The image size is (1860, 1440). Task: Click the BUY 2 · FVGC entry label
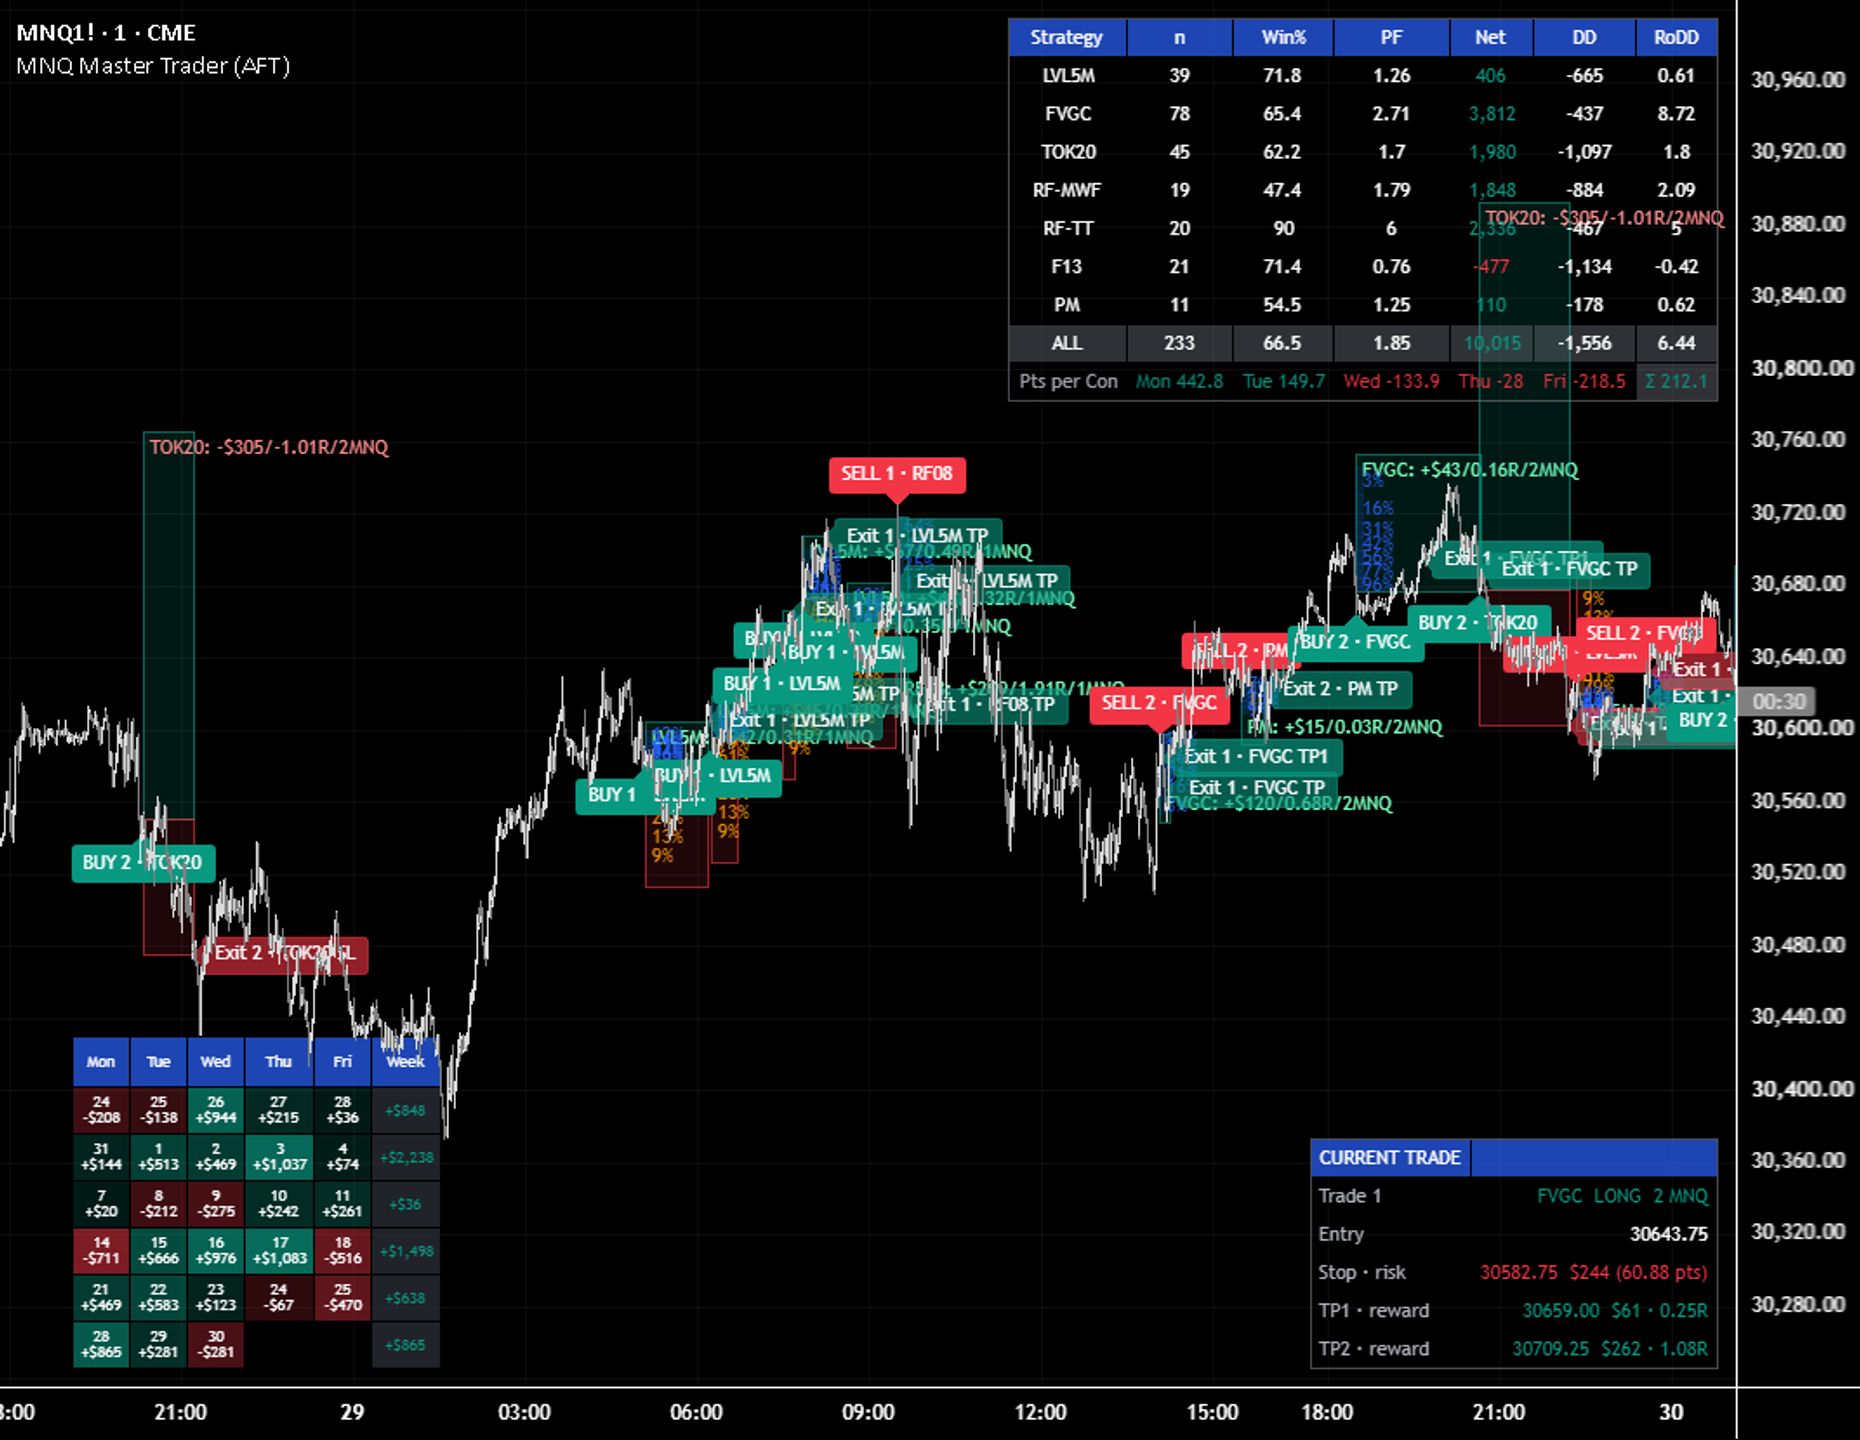(x=1355, y=642)
